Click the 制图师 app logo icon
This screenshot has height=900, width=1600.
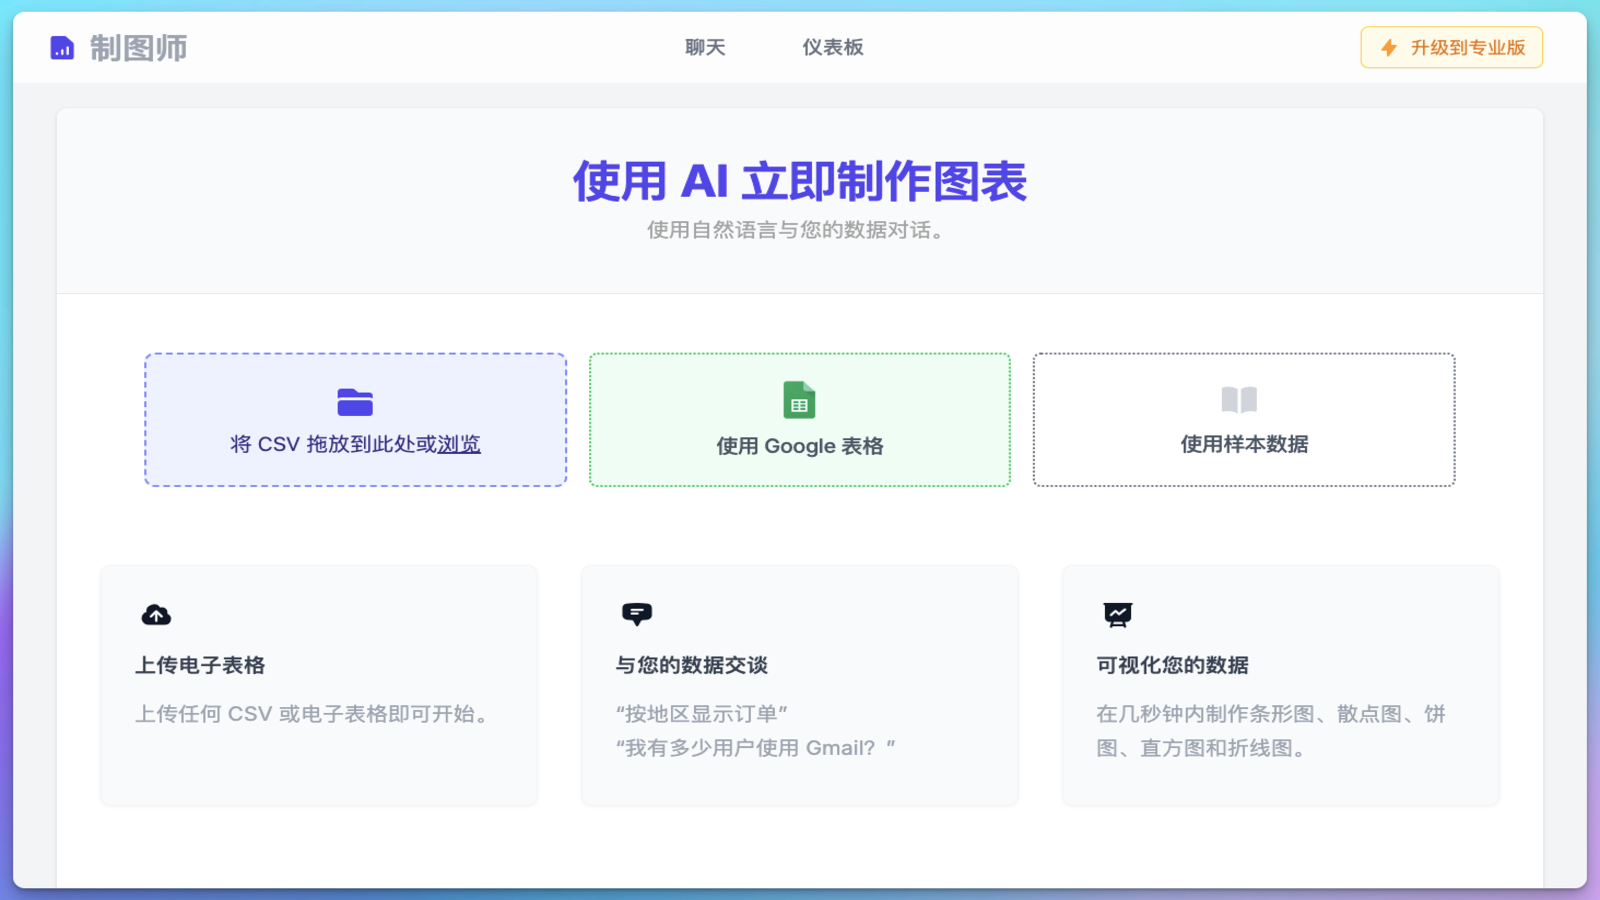(x=62, y=47)
